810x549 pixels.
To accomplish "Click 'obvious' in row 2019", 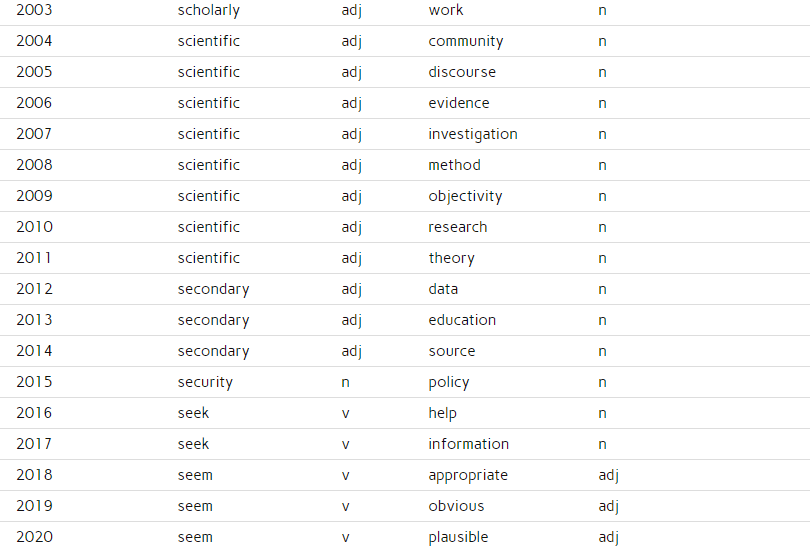I will coord(456,506).
